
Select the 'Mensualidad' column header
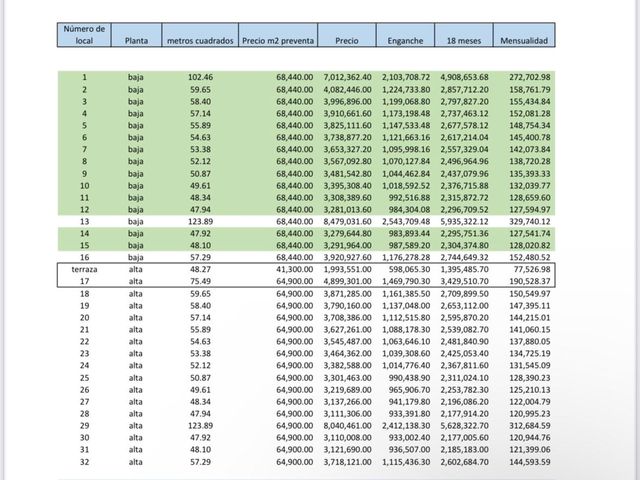pos(524,35)
